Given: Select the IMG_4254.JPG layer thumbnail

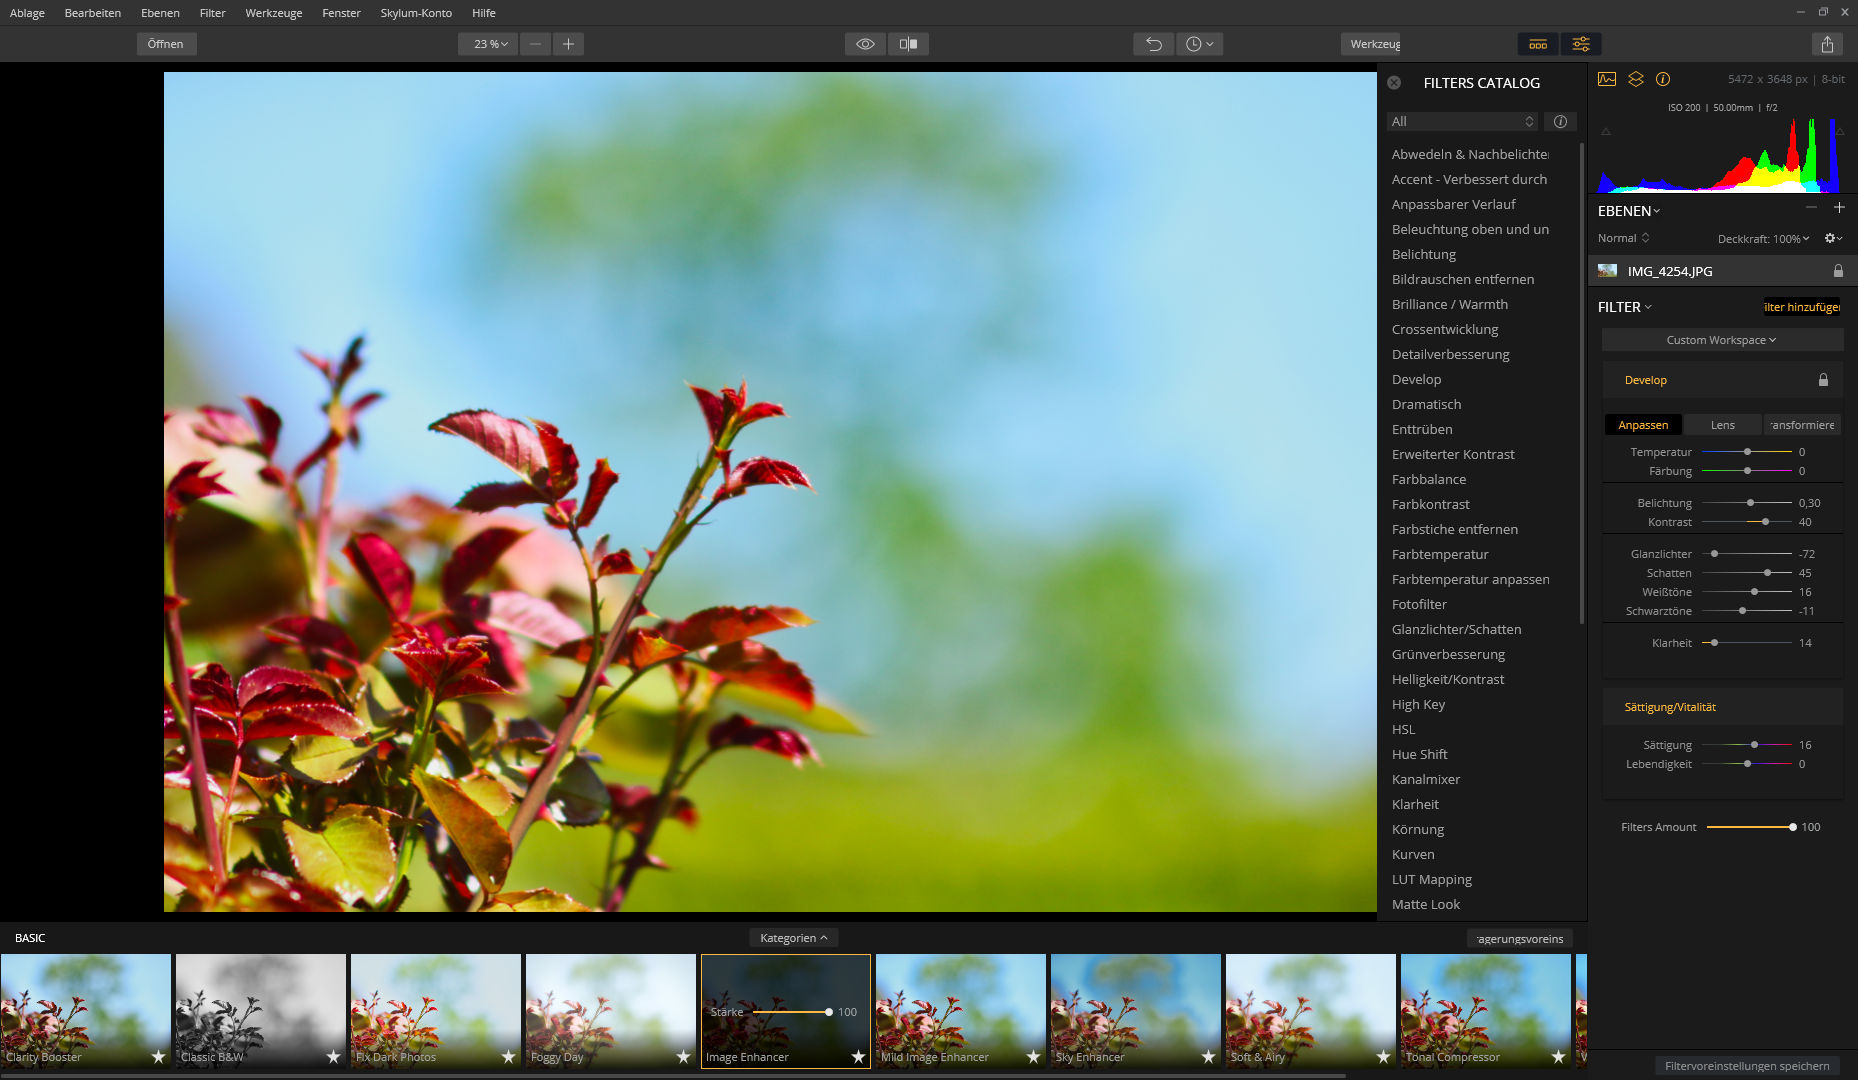Looking at the screenshot, I should point(1607,271).
